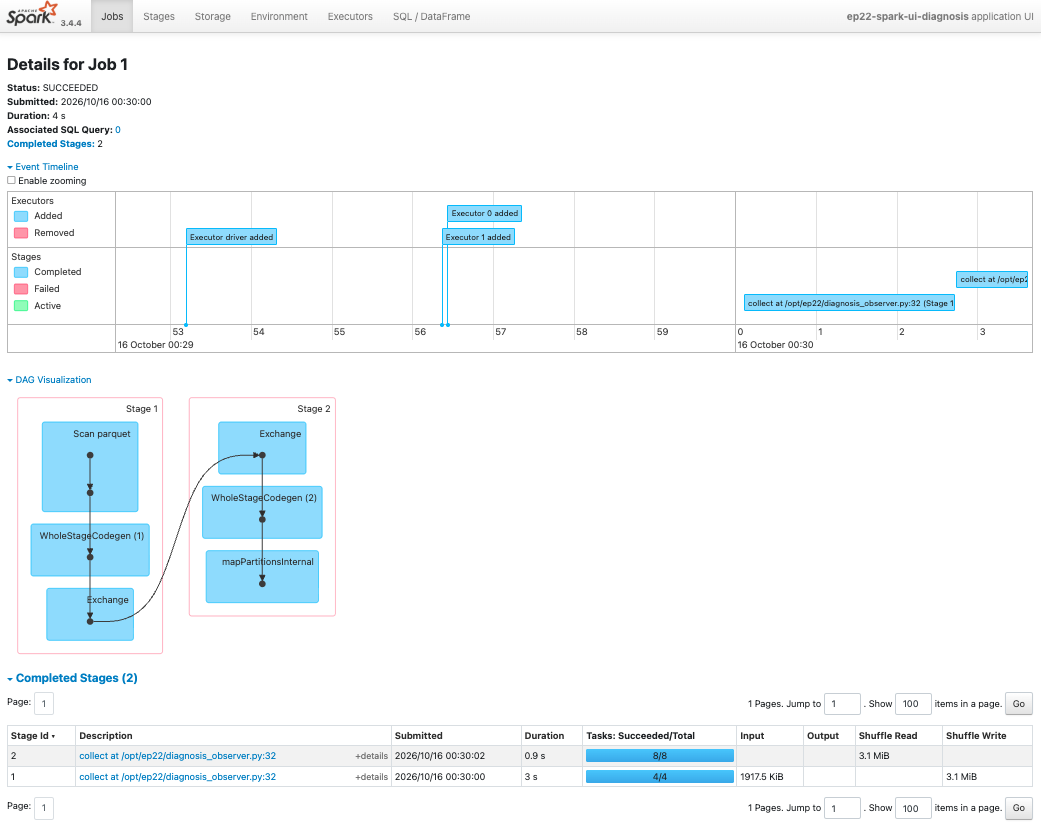
Task: Open the Storage tab
Action: pyautogui.click(x=212, y=16)
